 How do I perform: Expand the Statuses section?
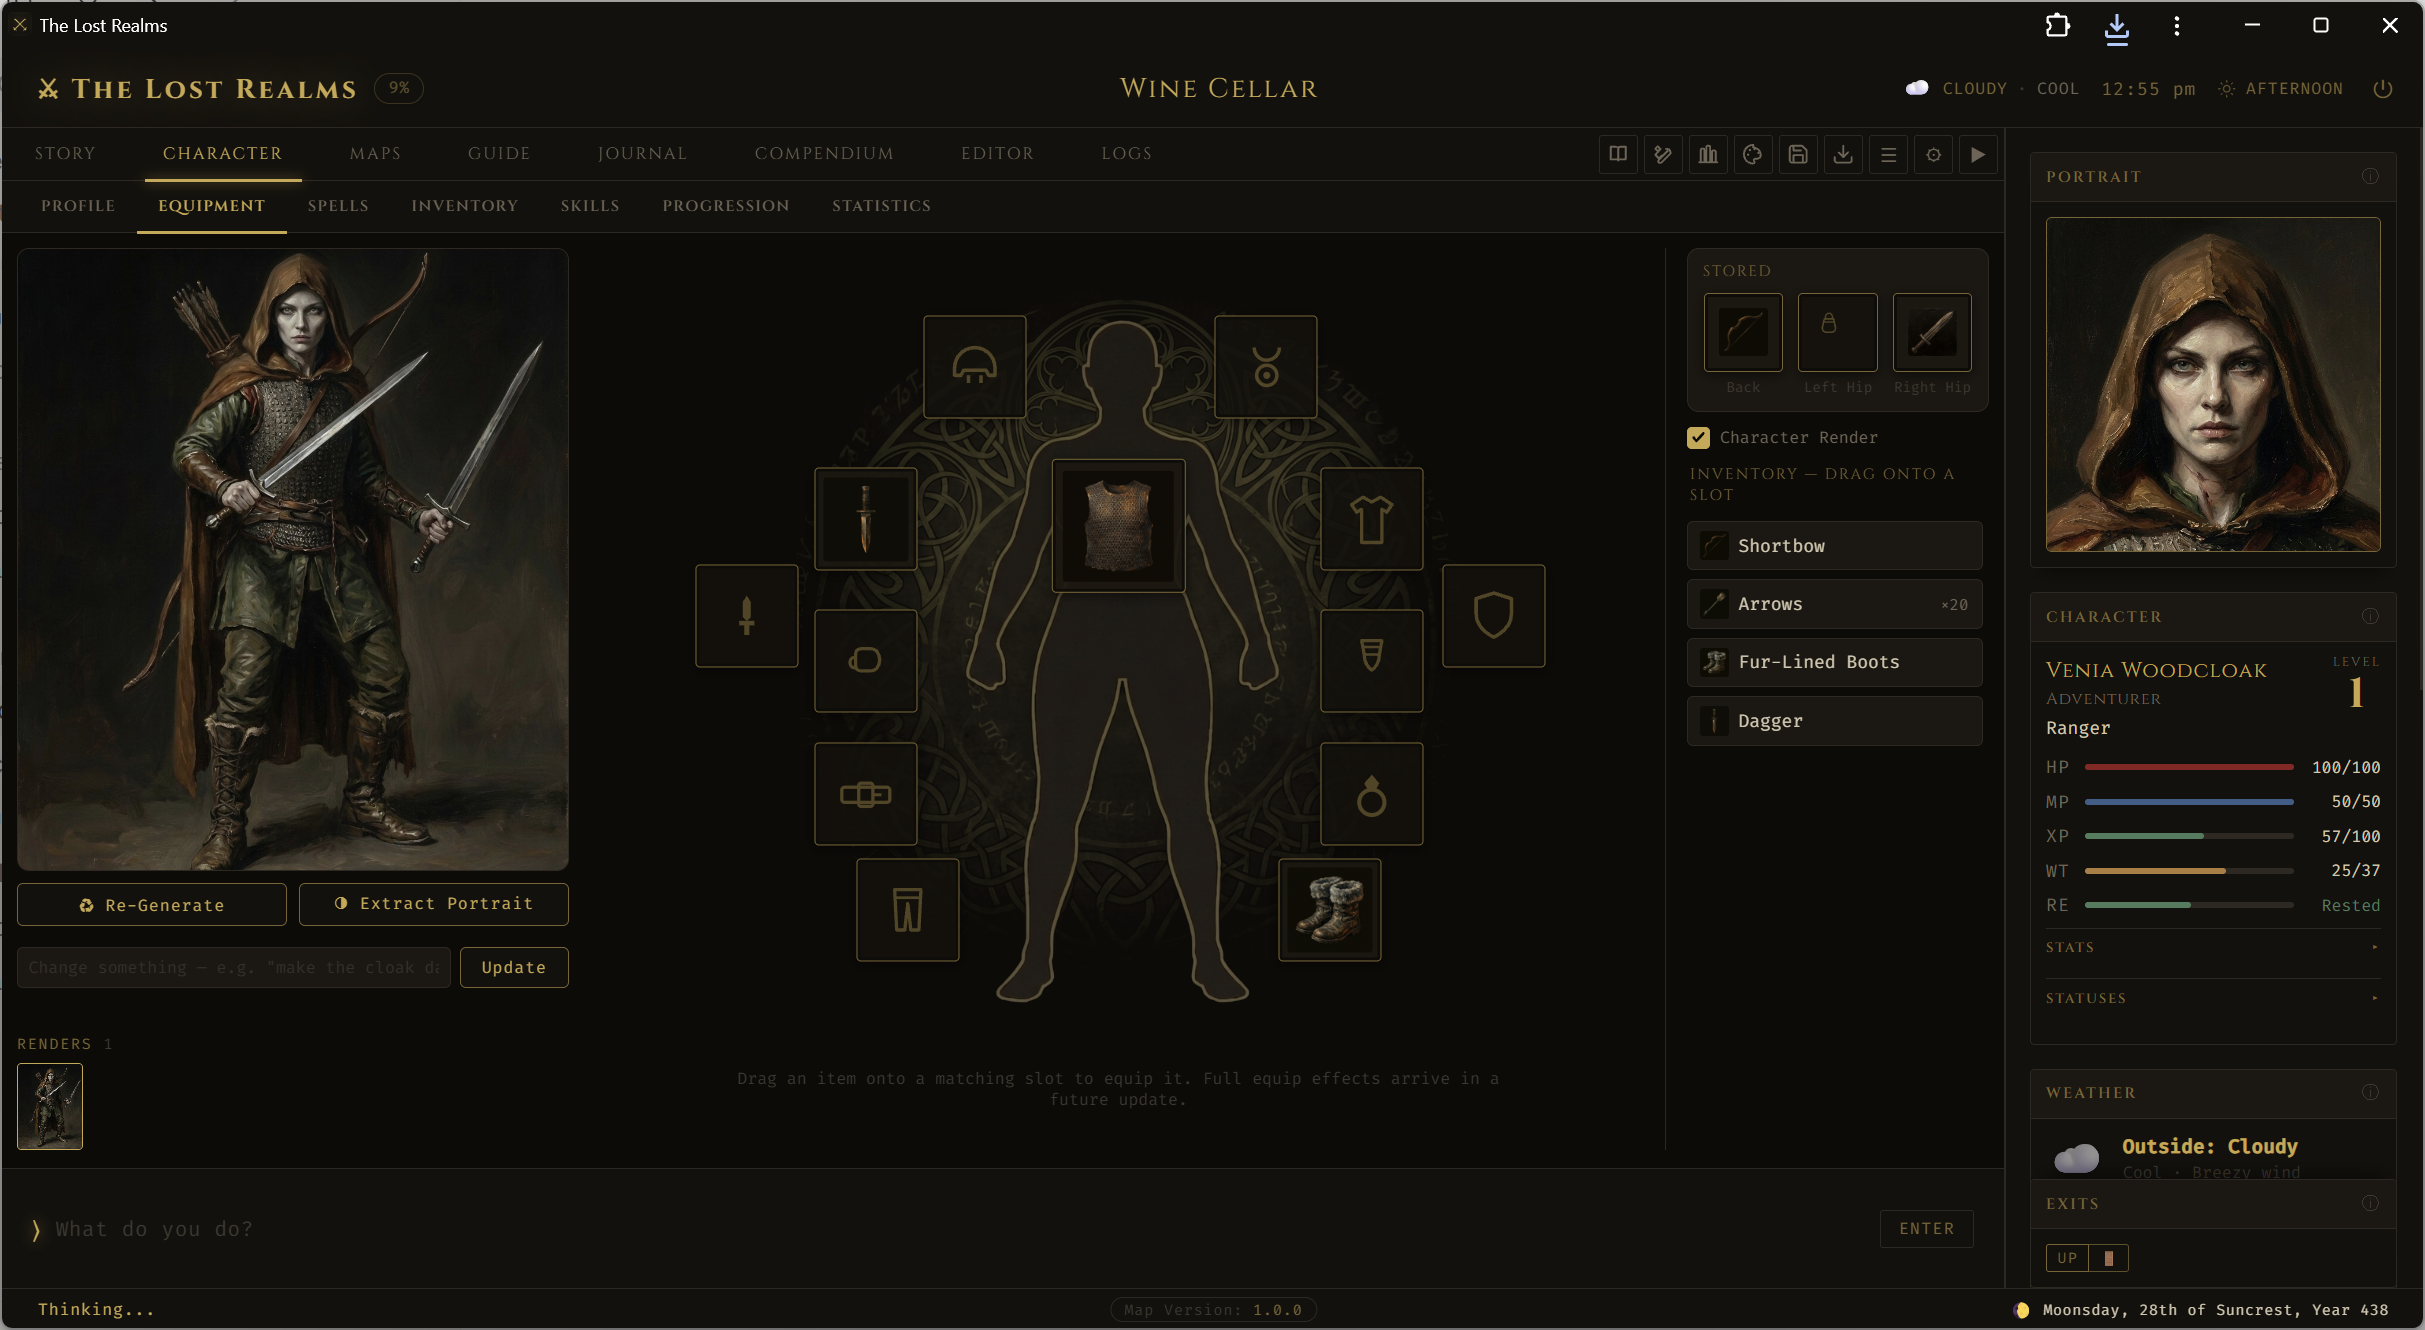(2212, 998)
